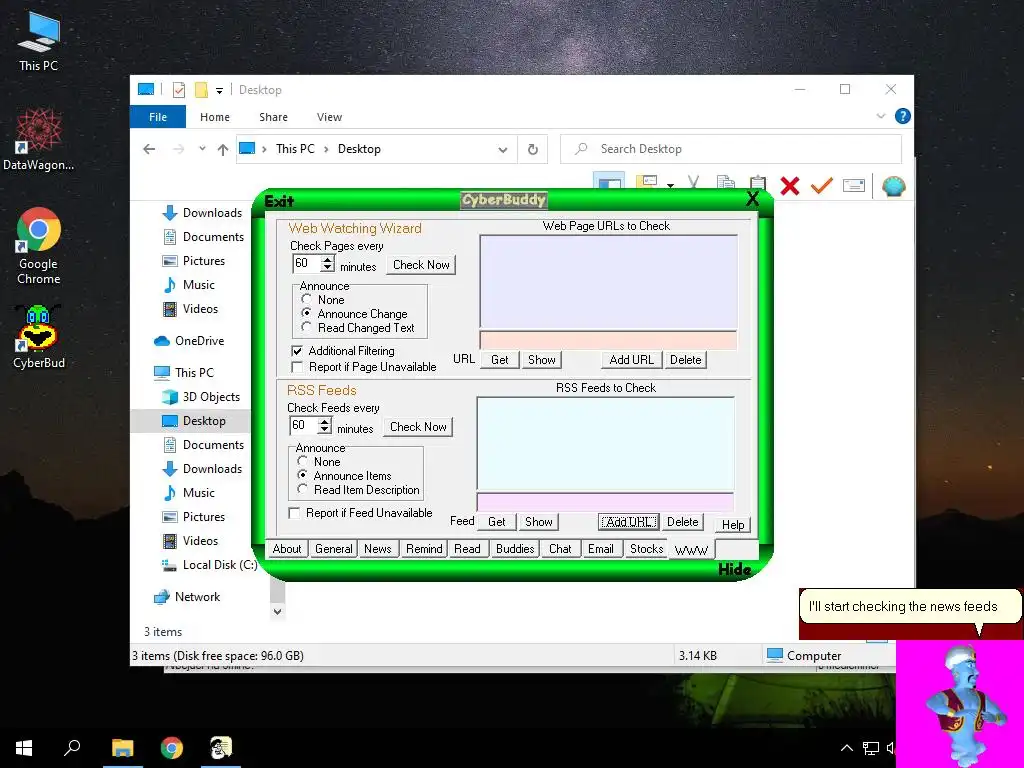Viewport: 1024px width, 768px height.
Task: Click the clipboard paste icon in Explorer toolbar
Action: [758, 183]
